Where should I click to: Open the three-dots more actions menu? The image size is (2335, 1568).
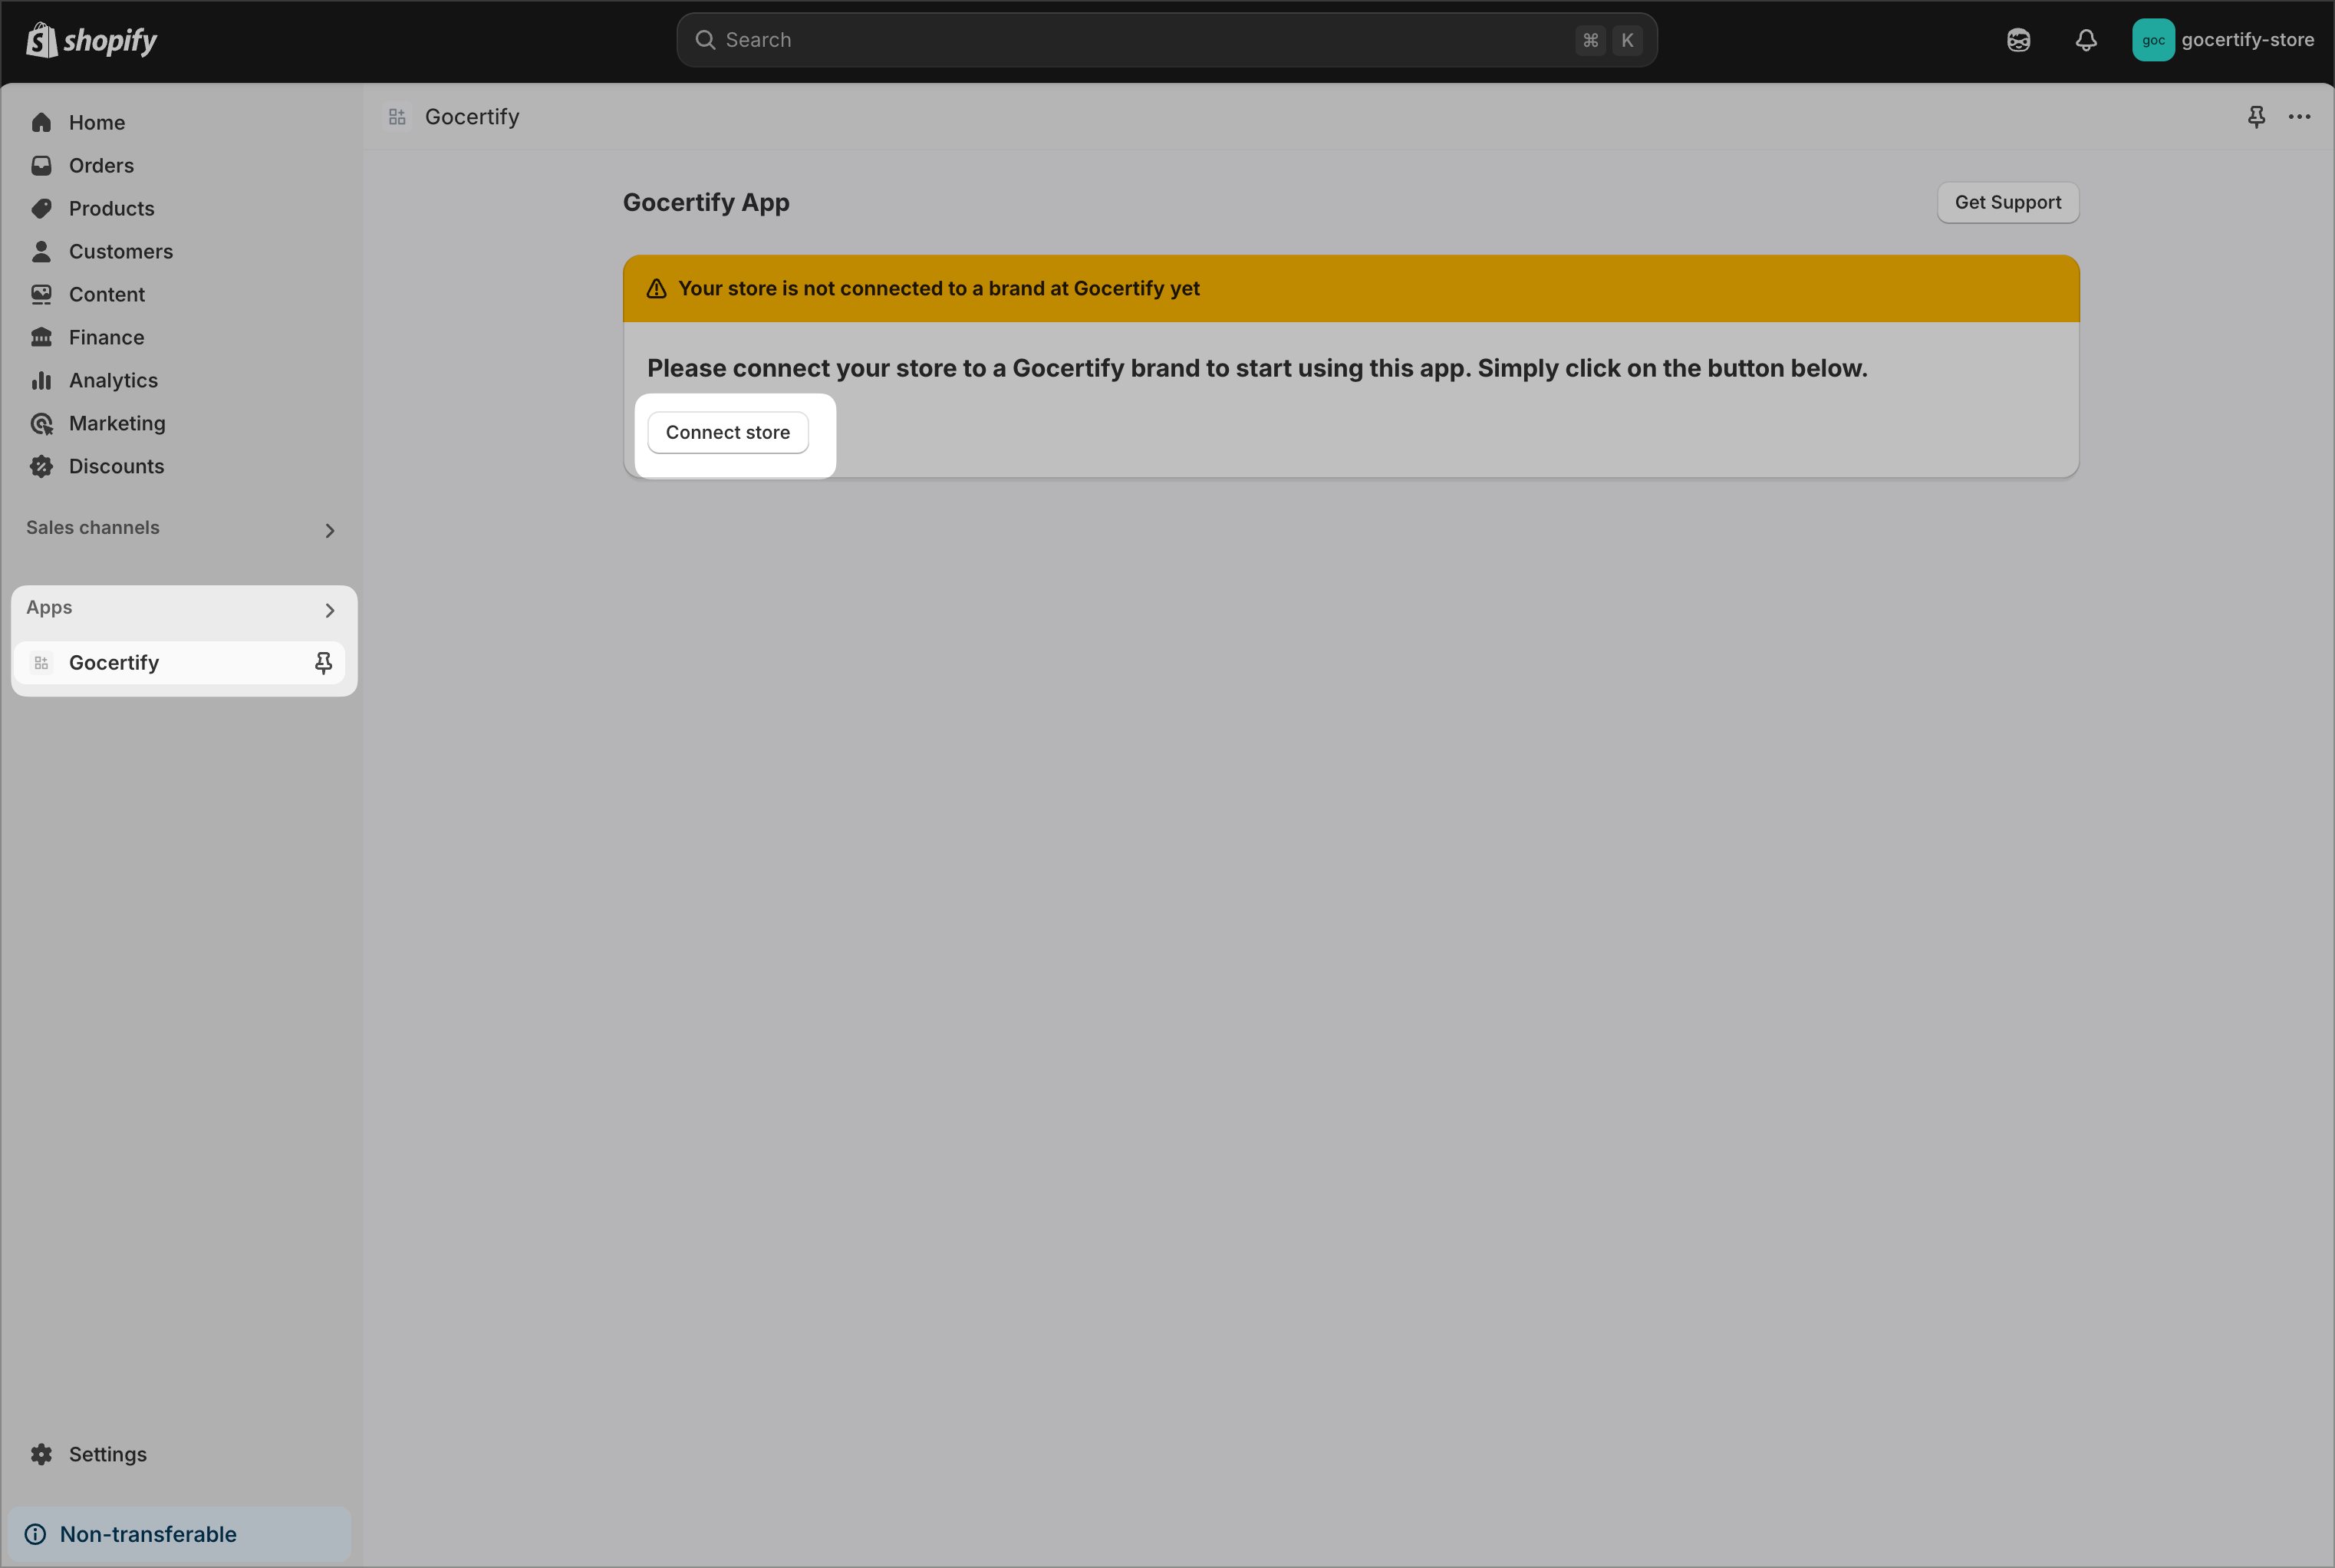tap(2299, 117)
